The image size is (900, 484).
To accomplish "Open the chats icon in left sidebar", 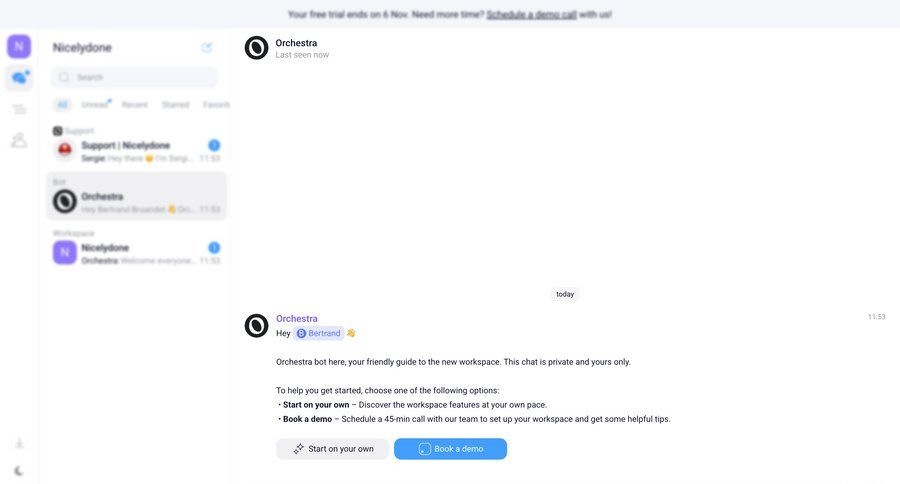I will (20, 77).
